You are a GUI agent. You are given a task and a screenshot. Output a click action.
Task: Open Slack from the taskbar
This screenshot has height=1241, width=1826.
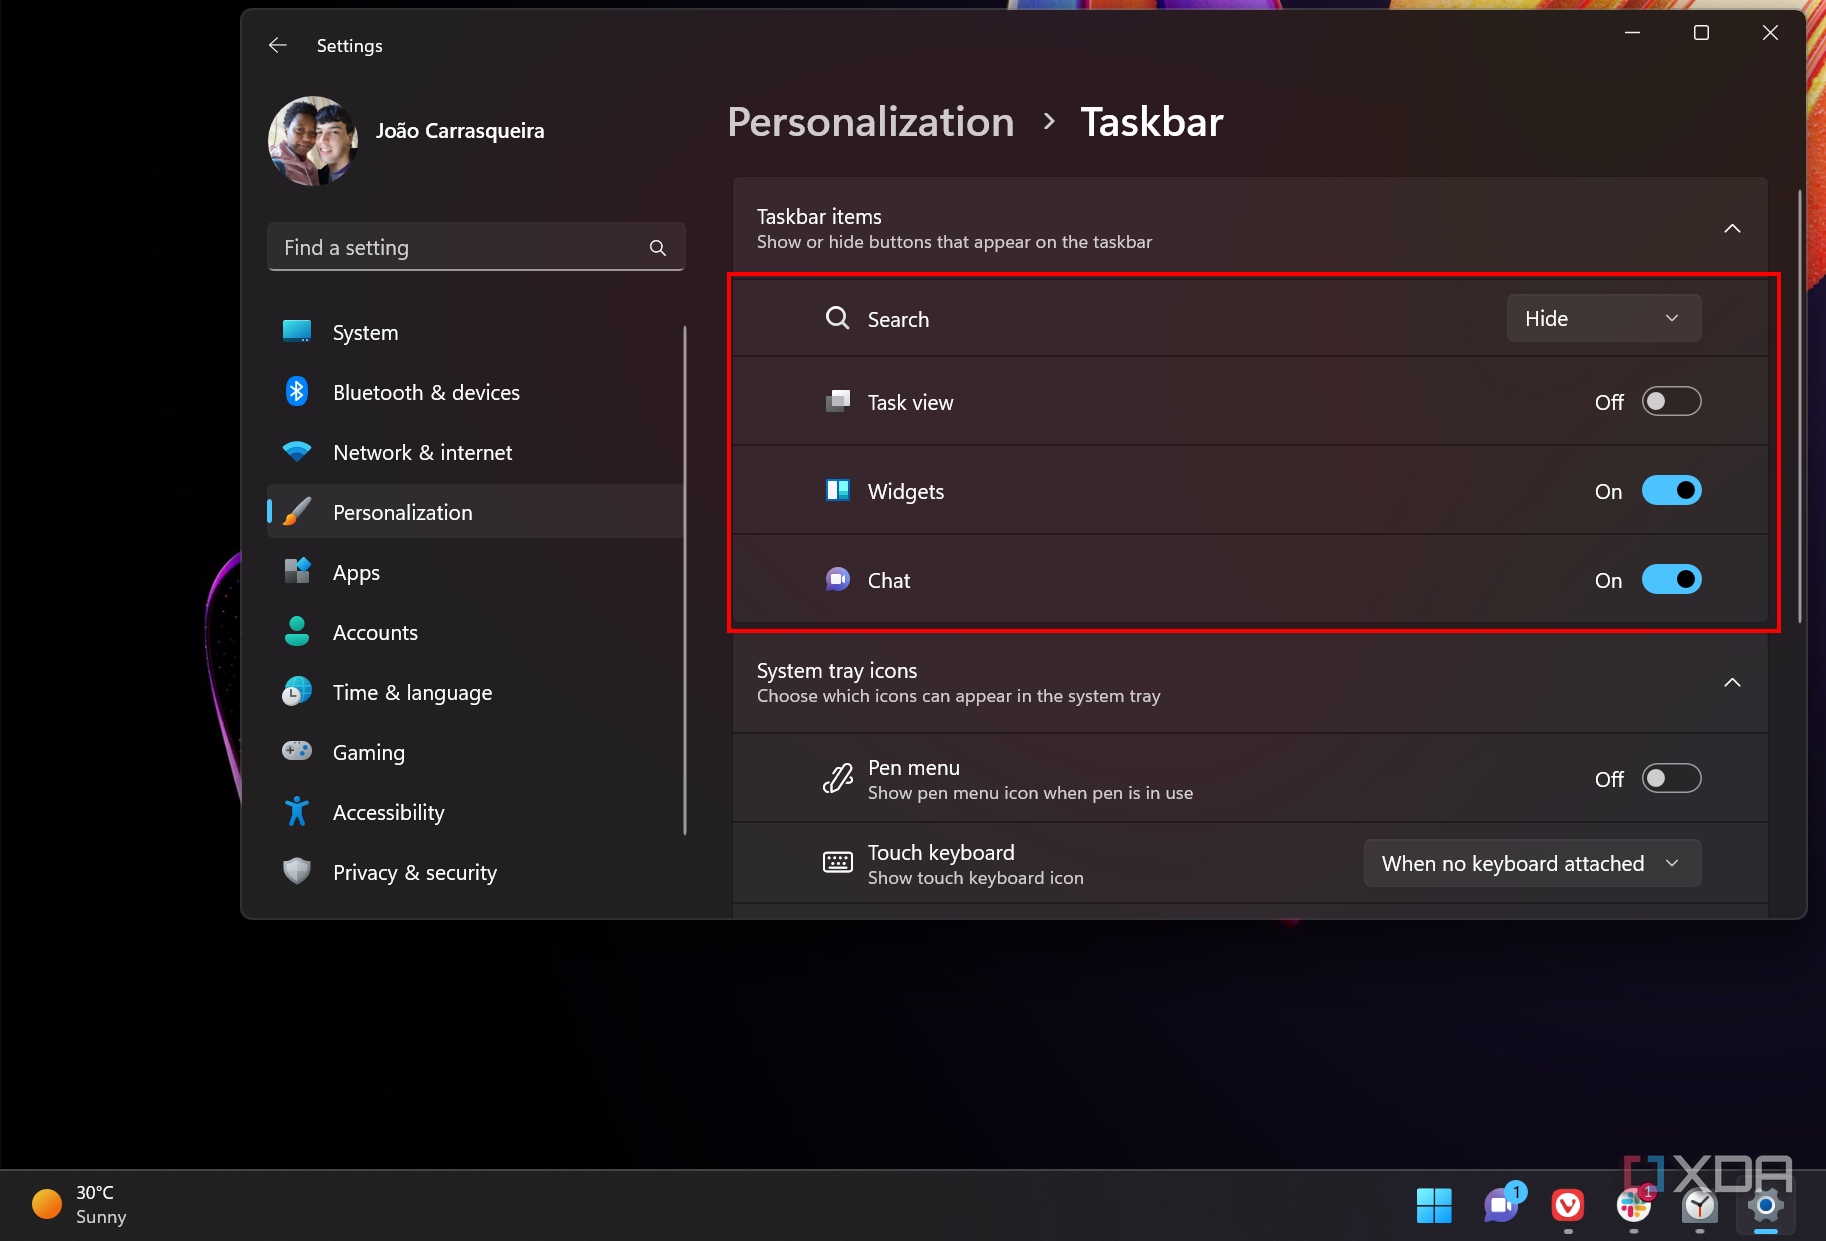coord(1632,1205)
